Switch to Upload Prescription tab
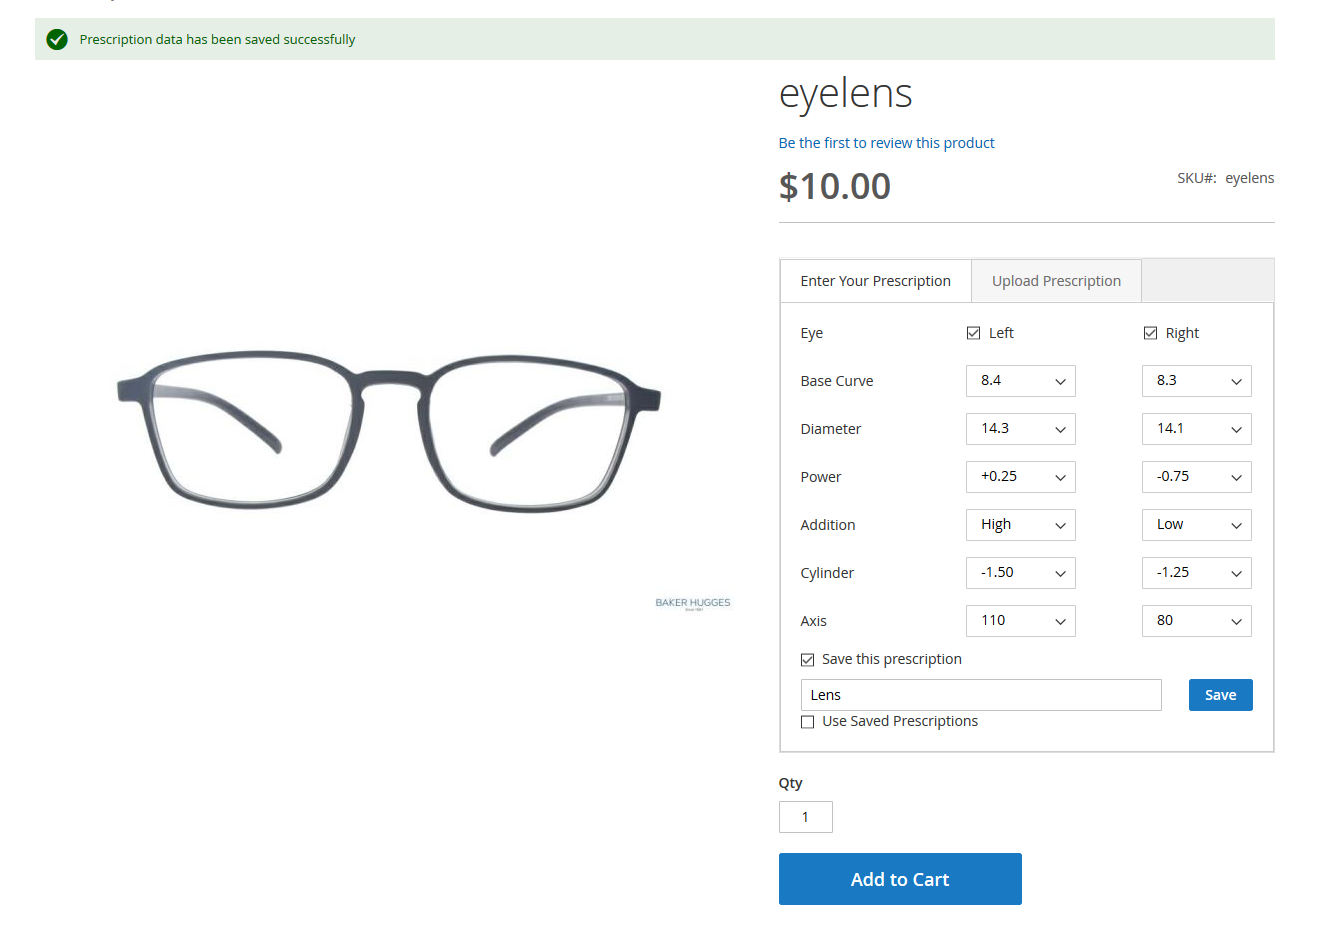The height and width of the screenshot is (950, 1322). (1056, 281)
